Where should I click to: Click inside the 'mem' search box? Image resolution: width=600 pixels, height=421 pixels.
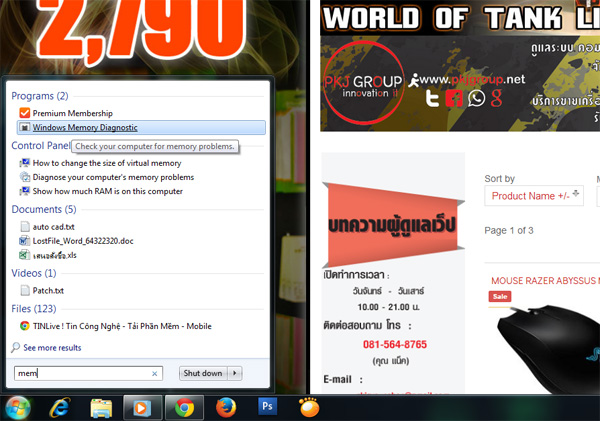click(88, 373)
